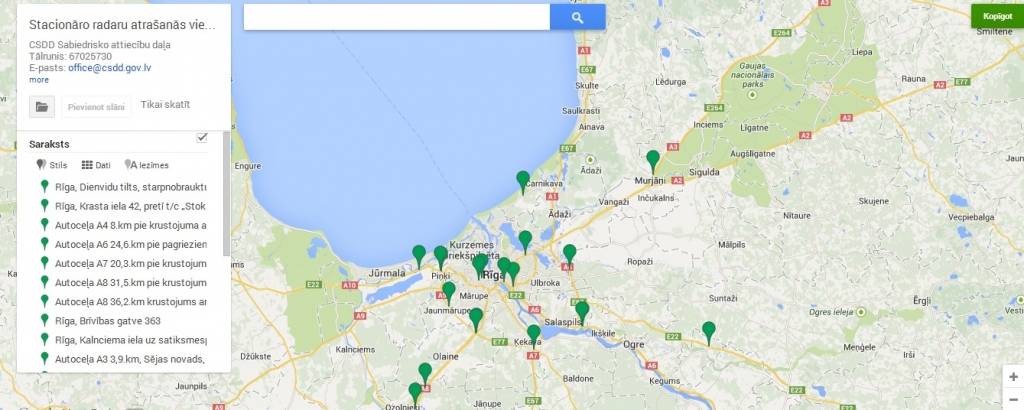The height and width of the screenshot is (410, 1024).
Task: Click the map title Stacionāro radaru atrašanās vie…
Action: point(122,25)
